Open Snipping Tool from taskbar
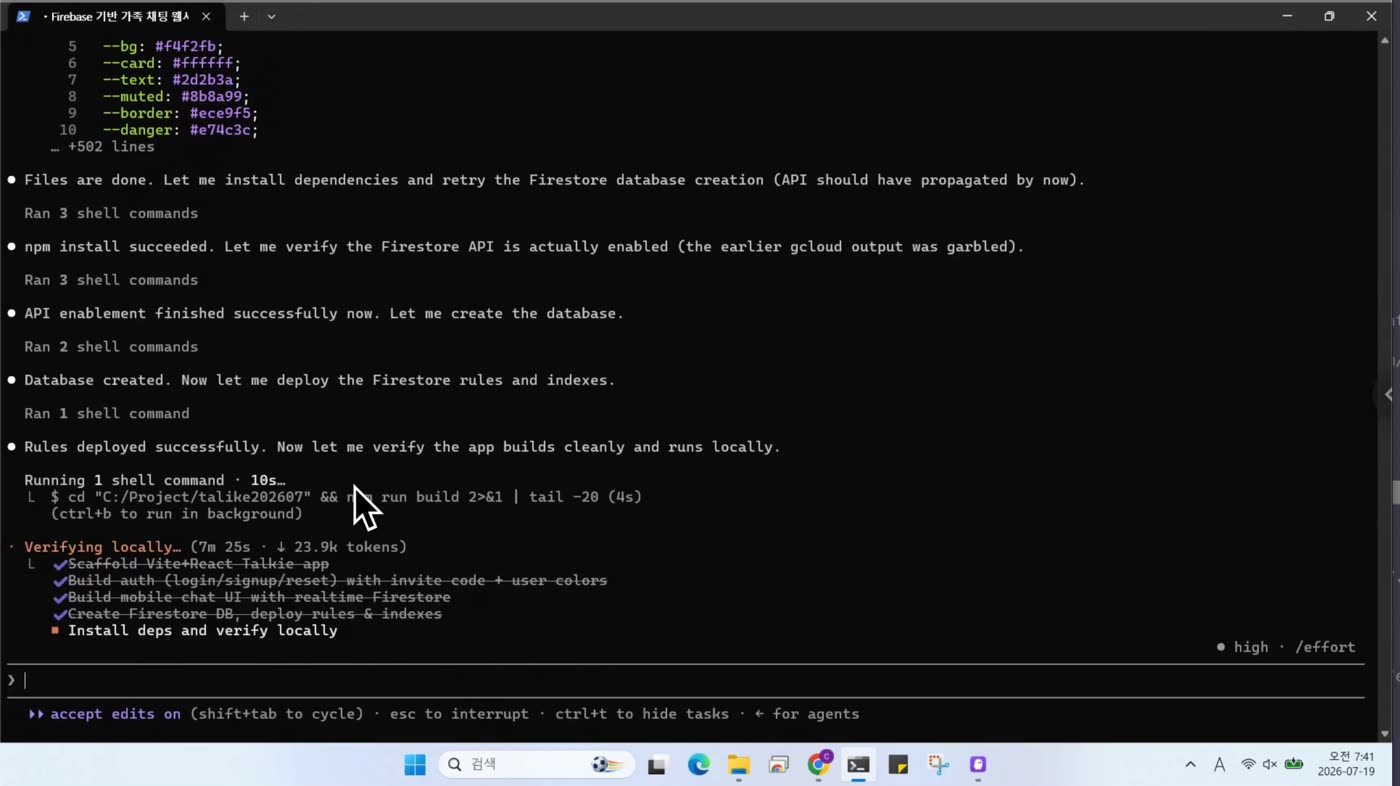 pos(938,765)
